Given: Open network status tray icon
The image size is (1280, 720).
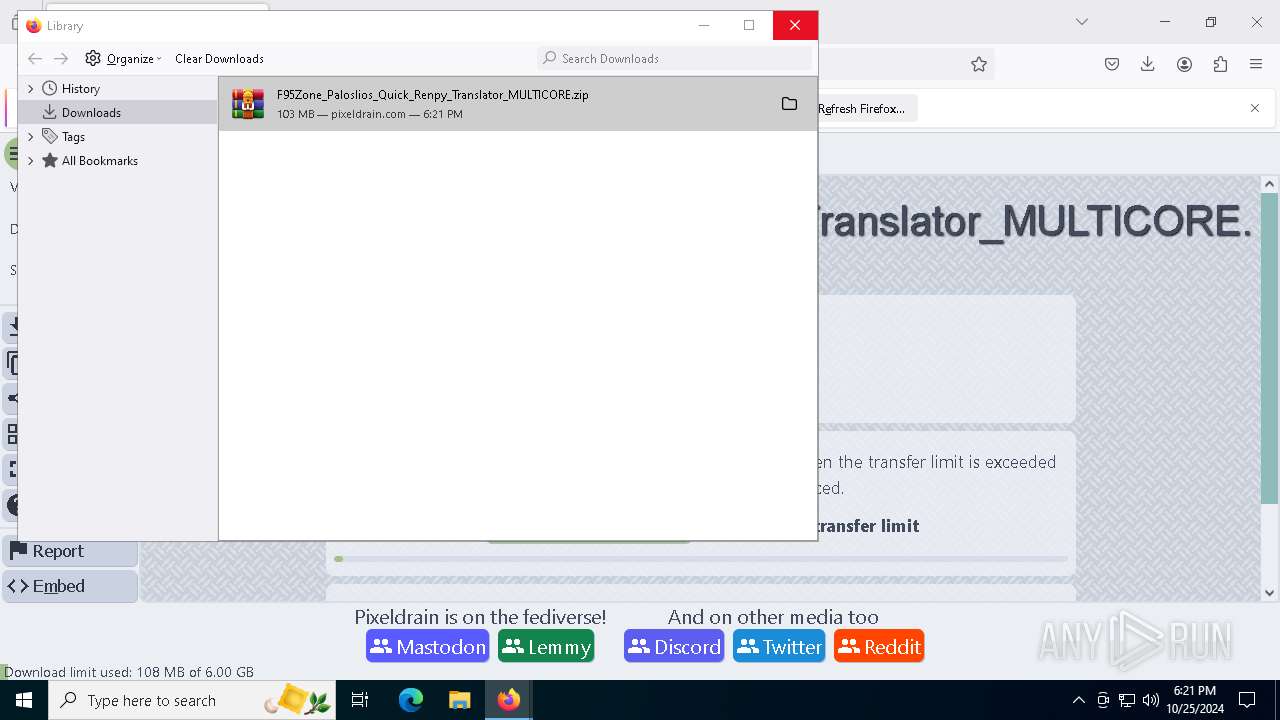Looking at the screenshot, I should tap(1127, 700).
